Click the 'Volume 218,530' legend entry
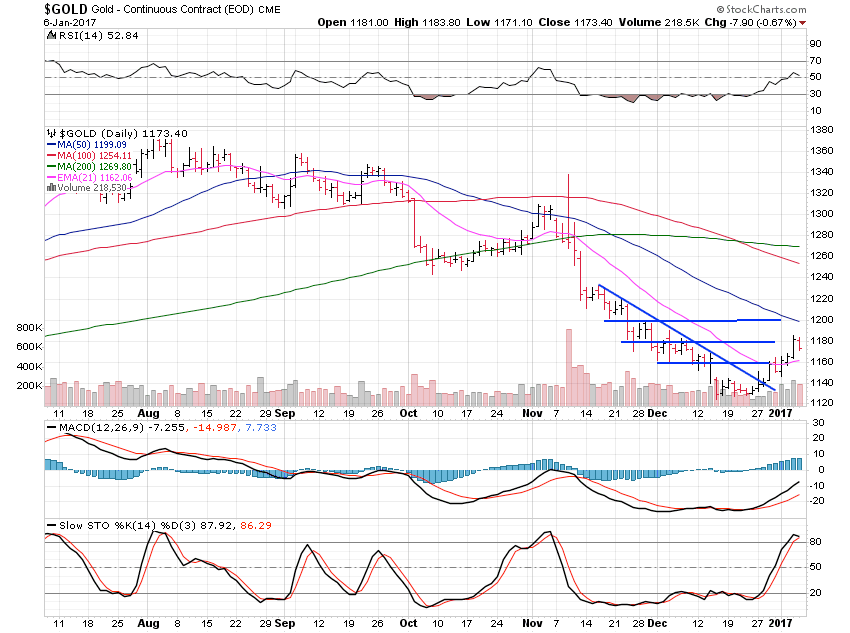 tap(92, 188)
